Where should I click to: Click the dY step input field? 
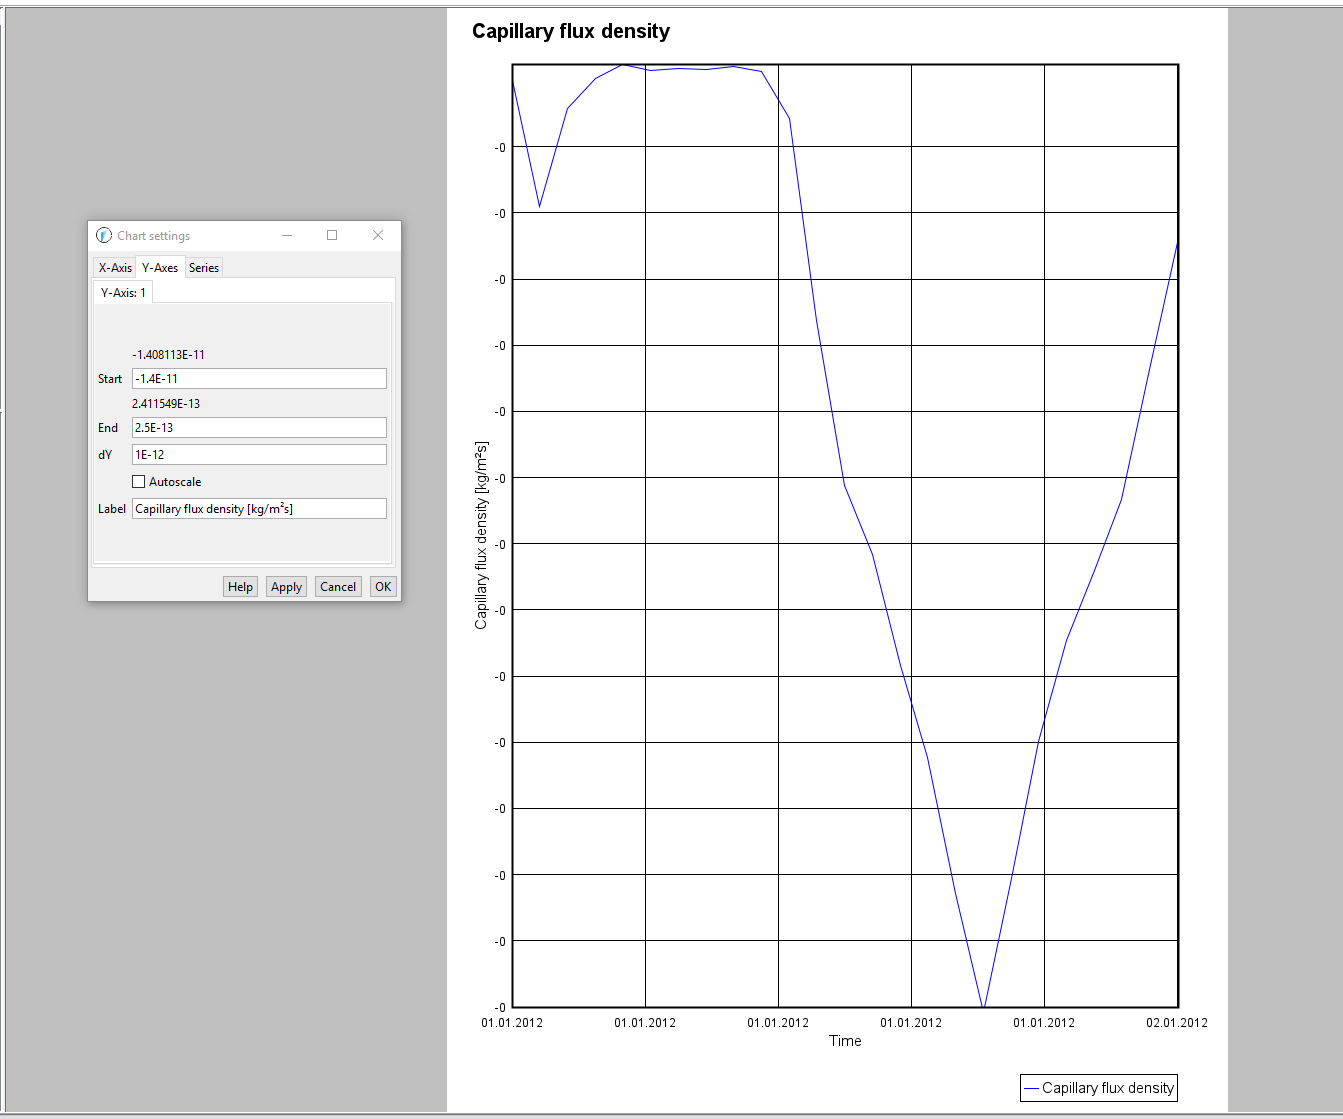click(x=259, y=455)
